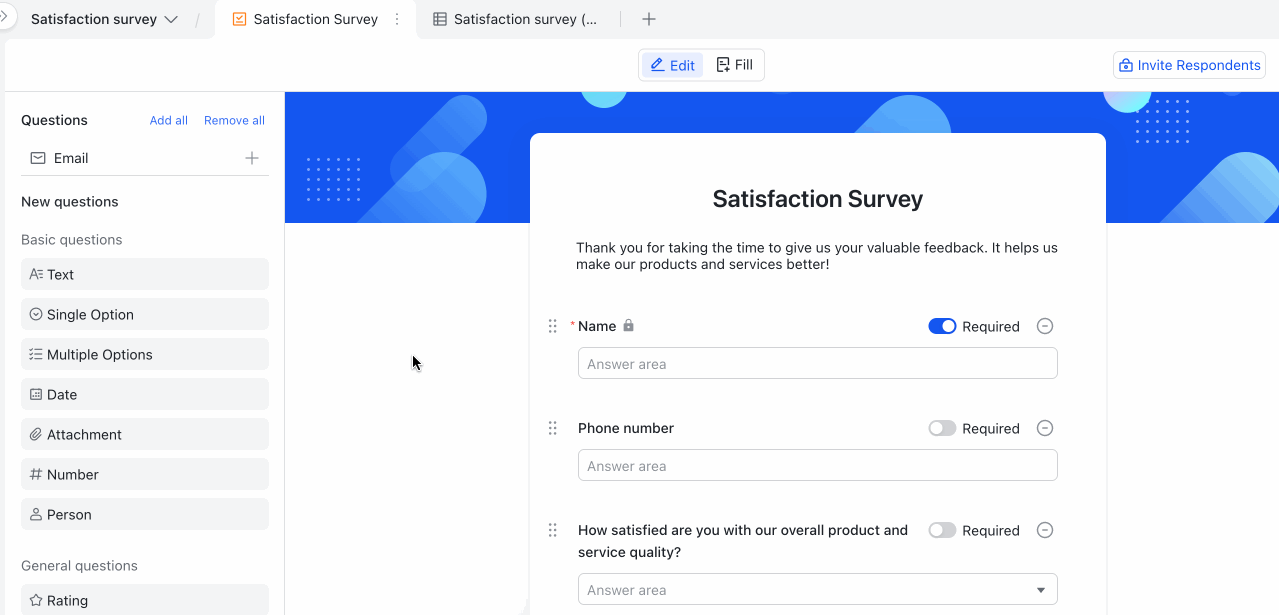The image size is (1279, 615).
Task: Enable Required for the Phone number question
Action: click(x=941, y=428)
